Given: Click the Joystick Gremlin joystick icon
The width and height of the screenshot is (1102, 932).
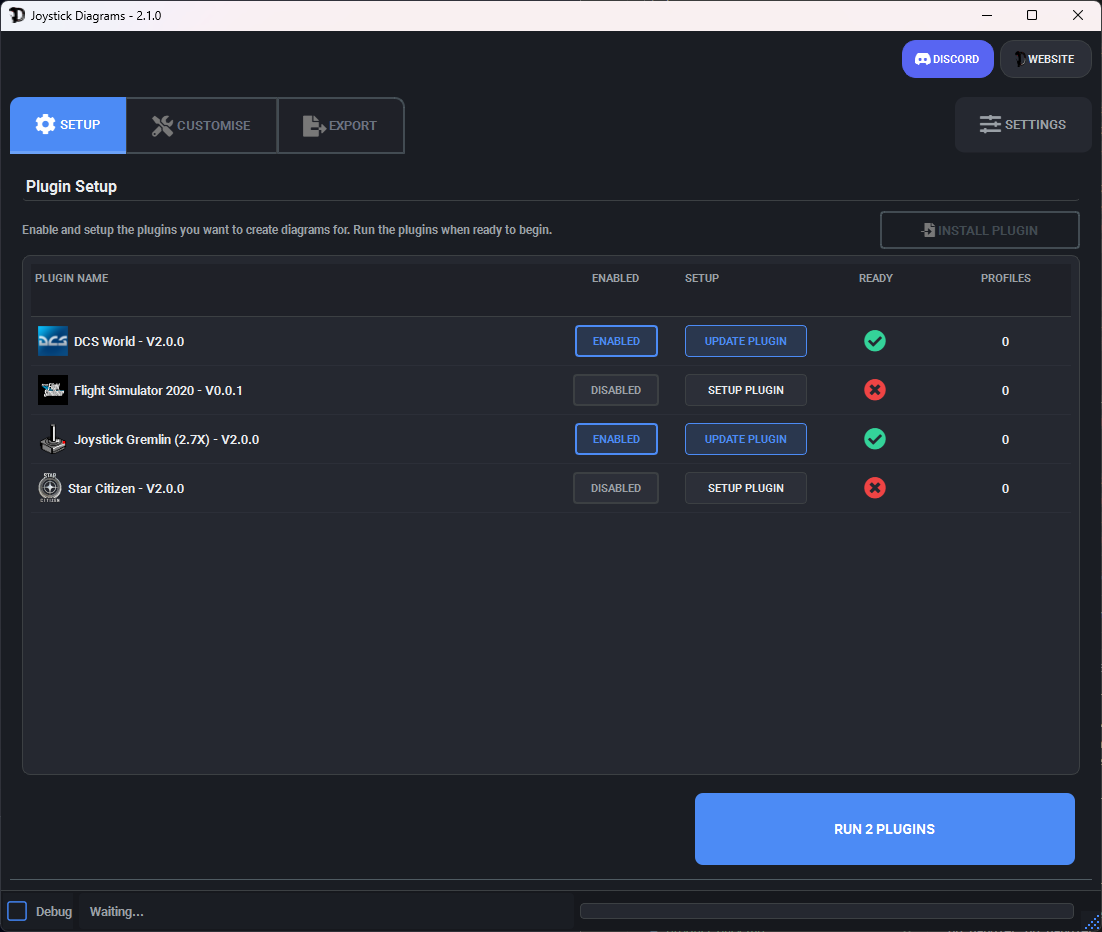Looking at the screenshot, I should click(x=52, y=438).
